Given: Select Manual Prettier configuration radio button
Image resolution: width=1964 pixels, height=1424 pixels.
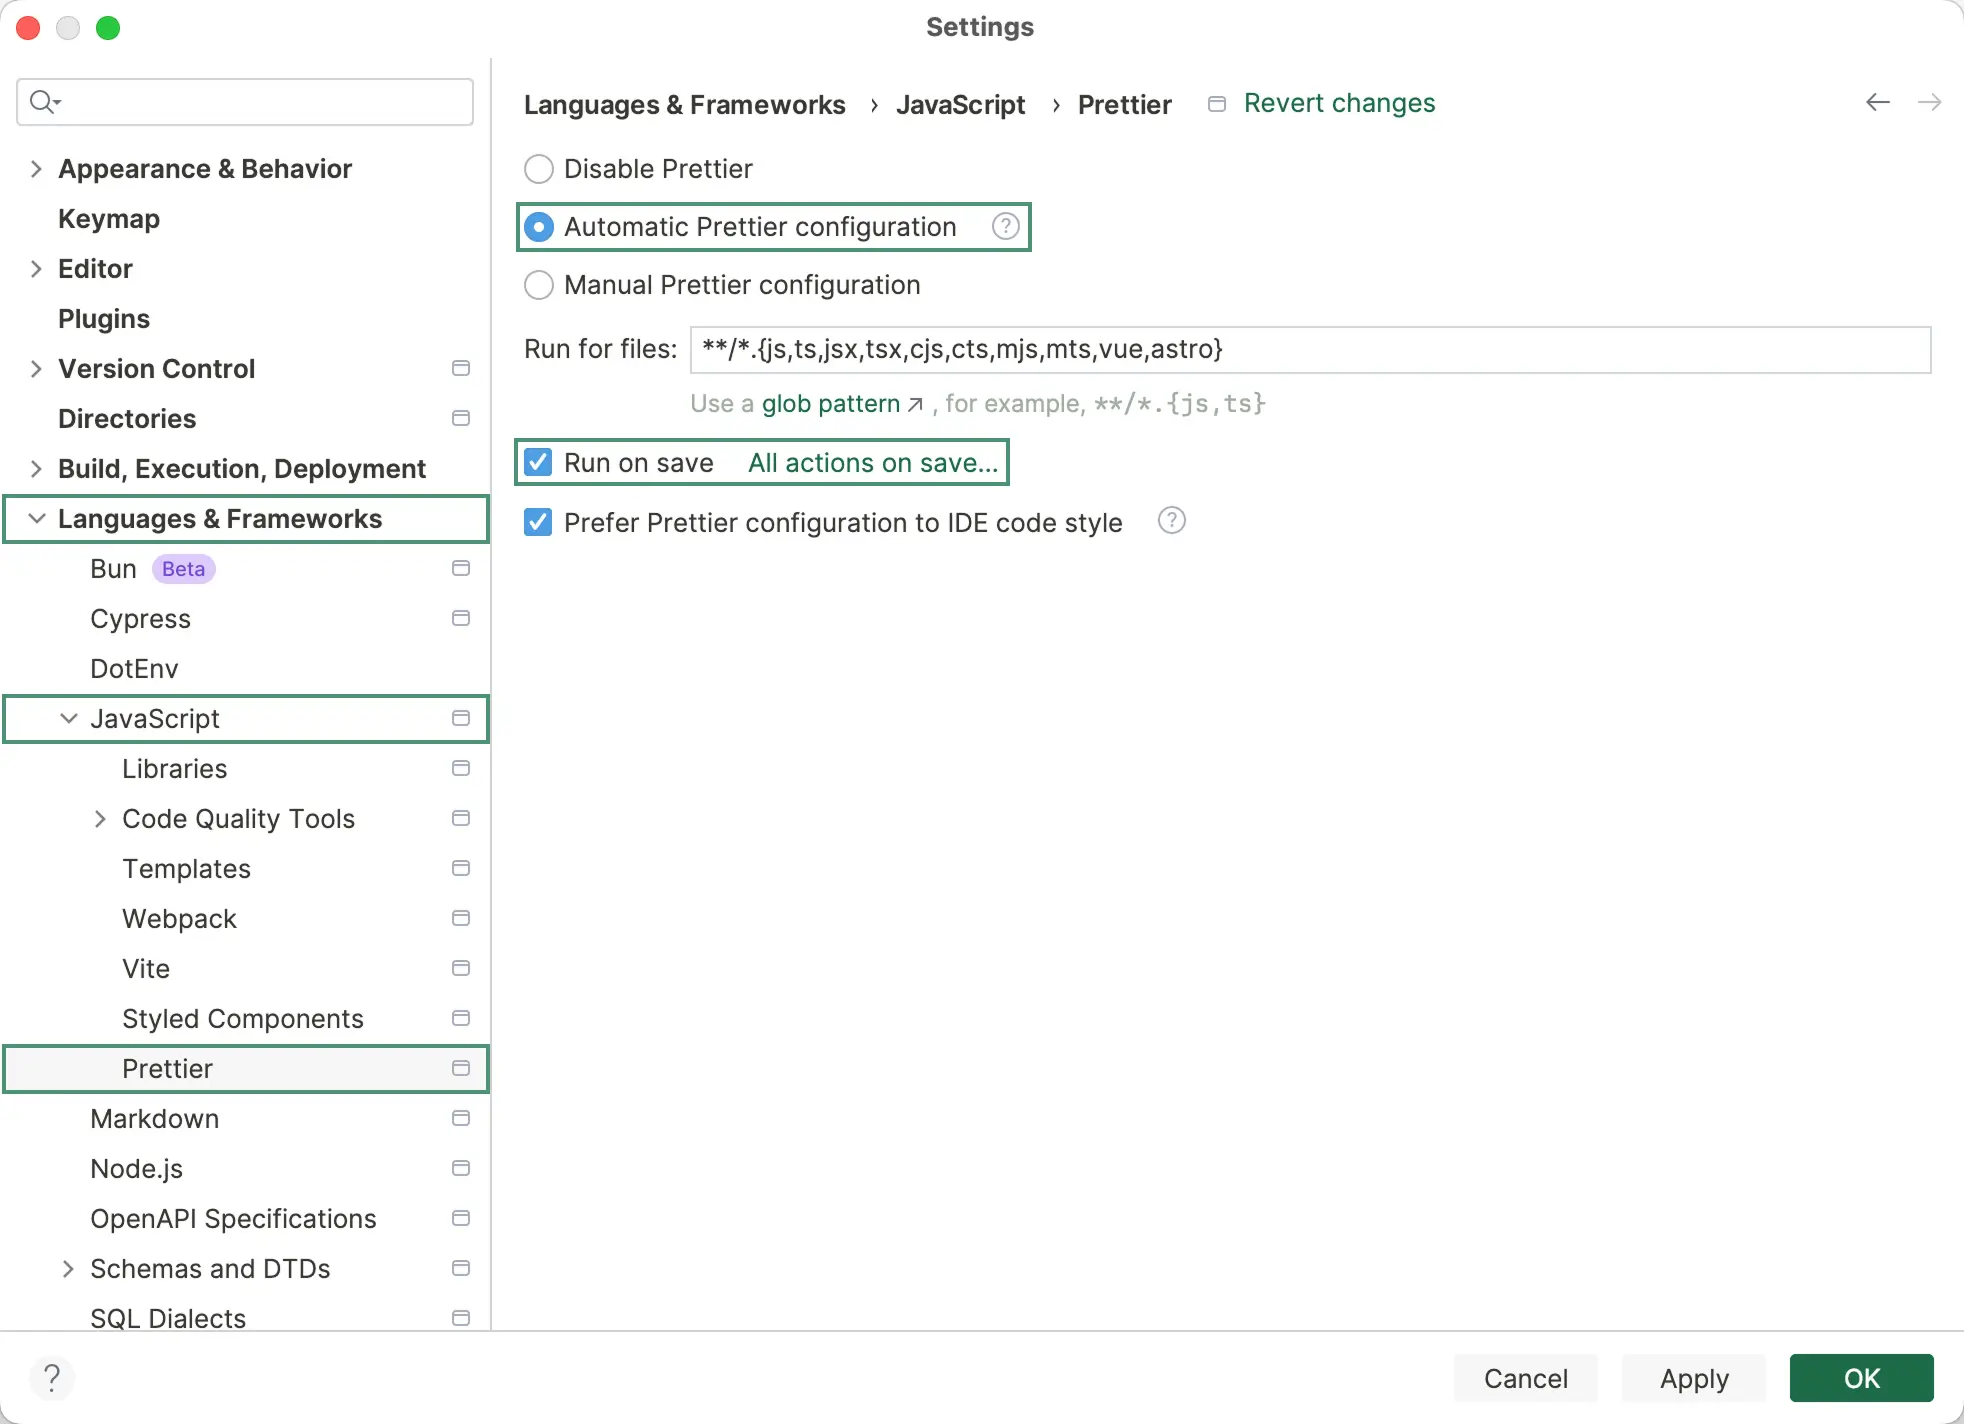Looking at the screenshot, I should pos(539,285).
